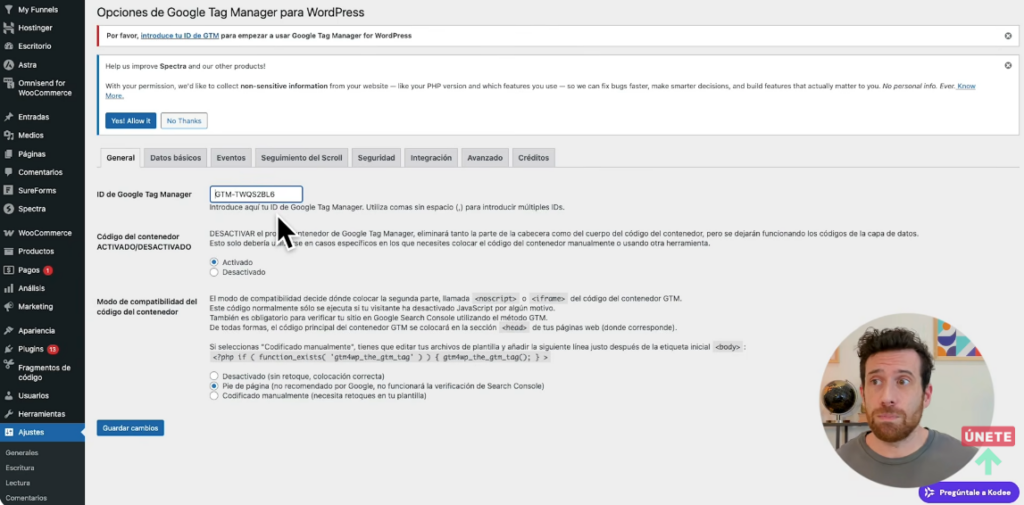Follow the introduce tu ID de GTM link

click(x=180, y=36)
